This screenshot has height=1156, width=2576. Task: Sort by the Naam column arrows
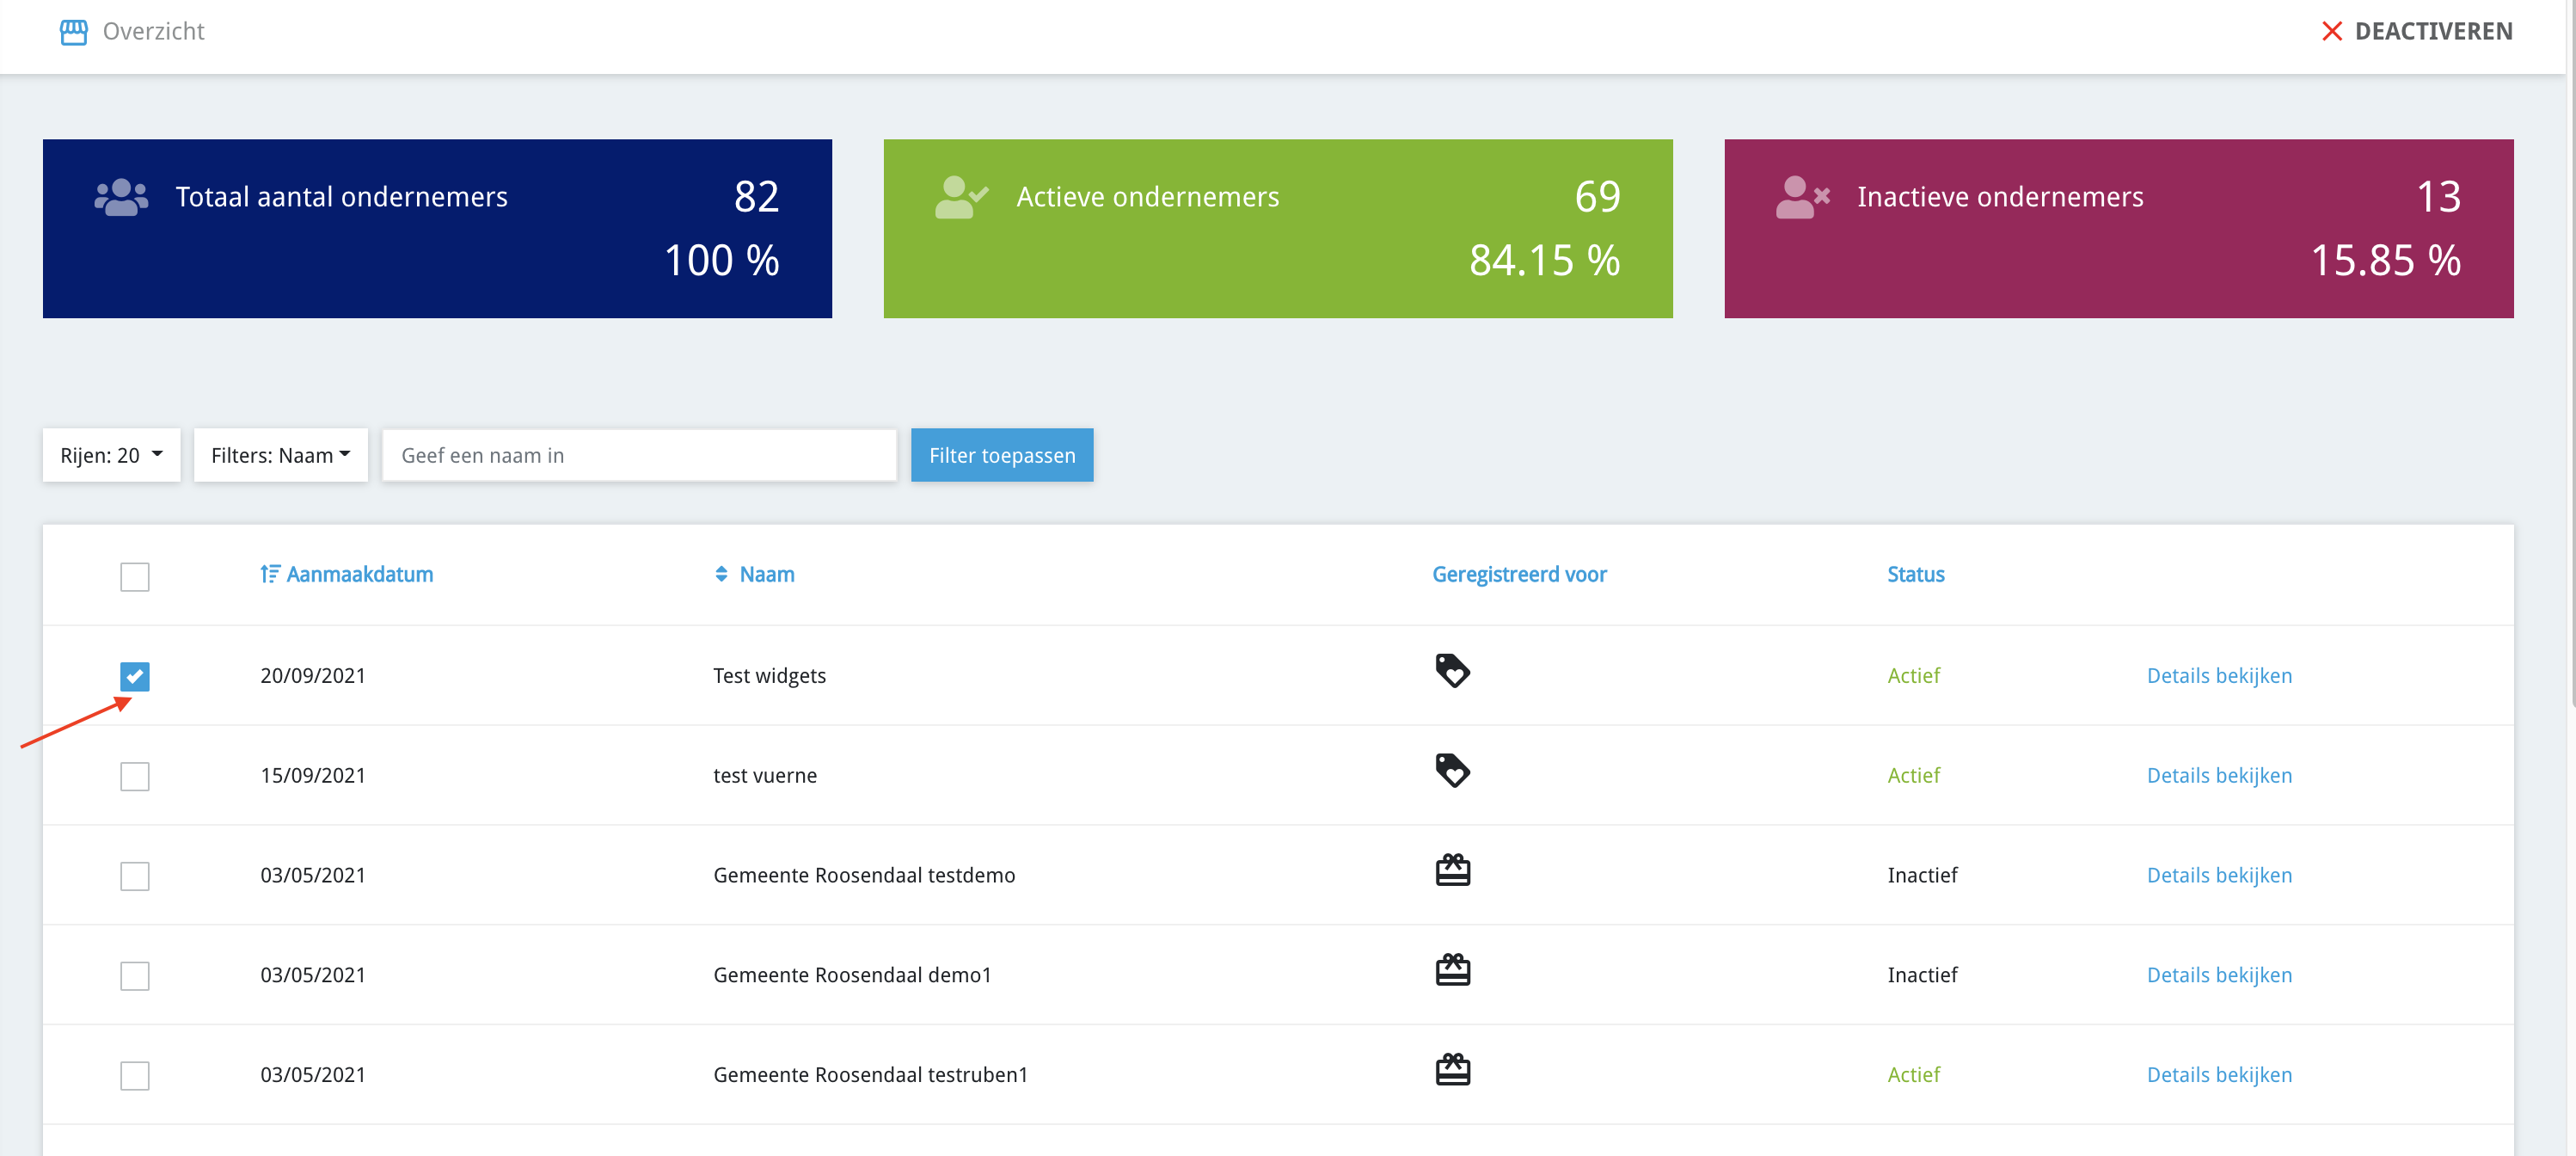pyautogui.click(x=721, y=574)
